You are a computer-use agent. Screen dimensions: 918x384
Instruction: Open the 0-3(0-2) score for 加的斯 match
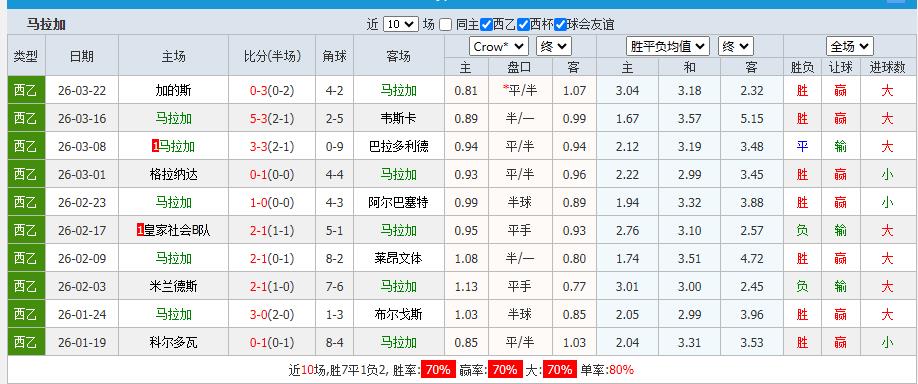(x=272, y=91)
